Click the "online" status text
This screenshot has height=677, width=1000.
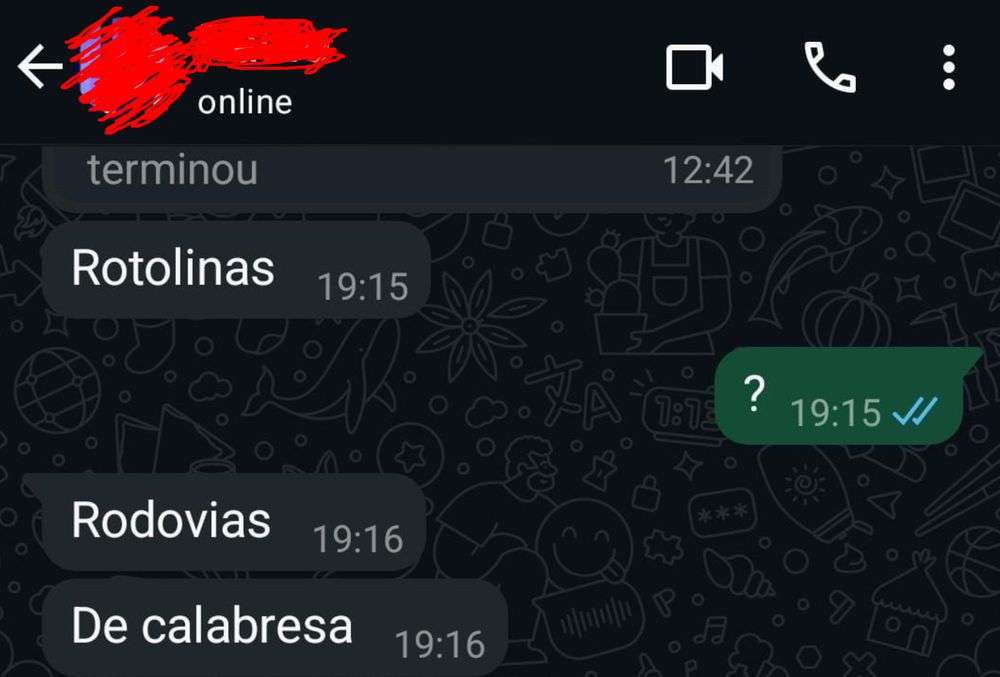click(245, 103)
